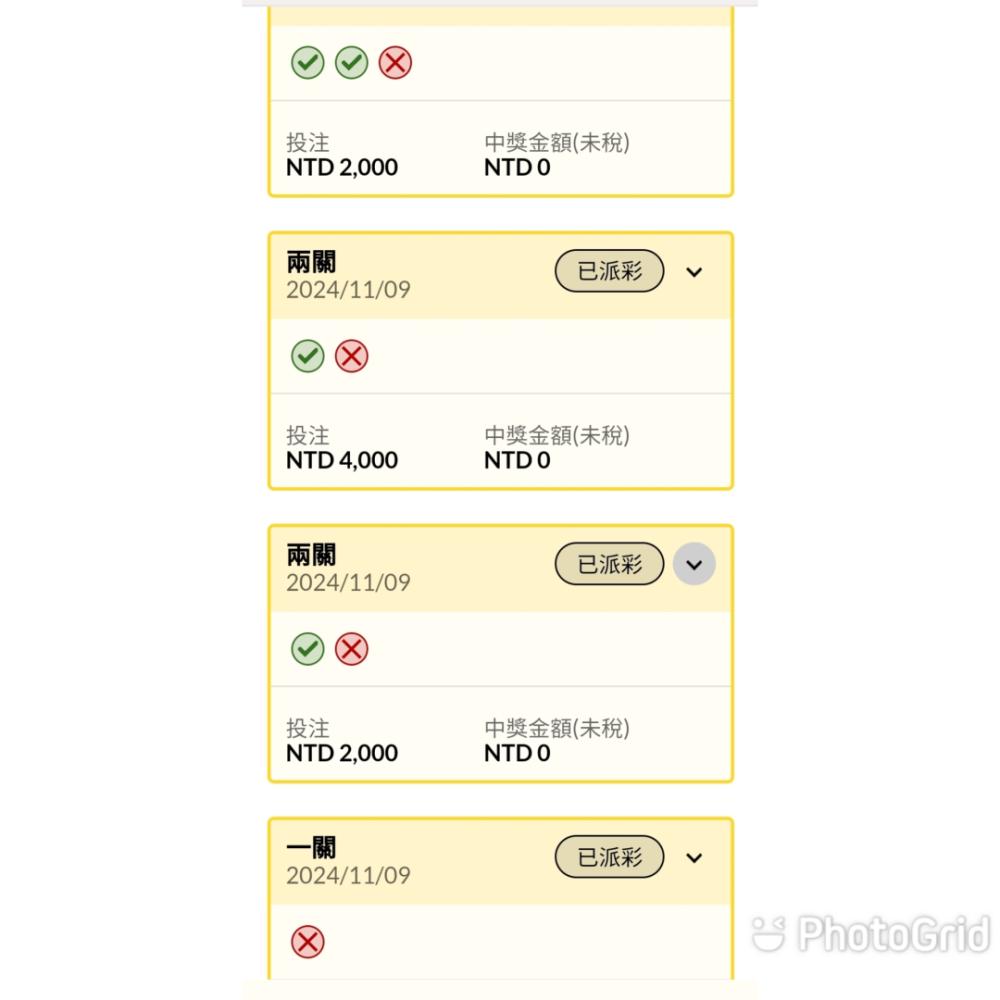Click green check icon in NTD 4,000 card
The image size is (1000, 1000).
(x=307, y=356)
